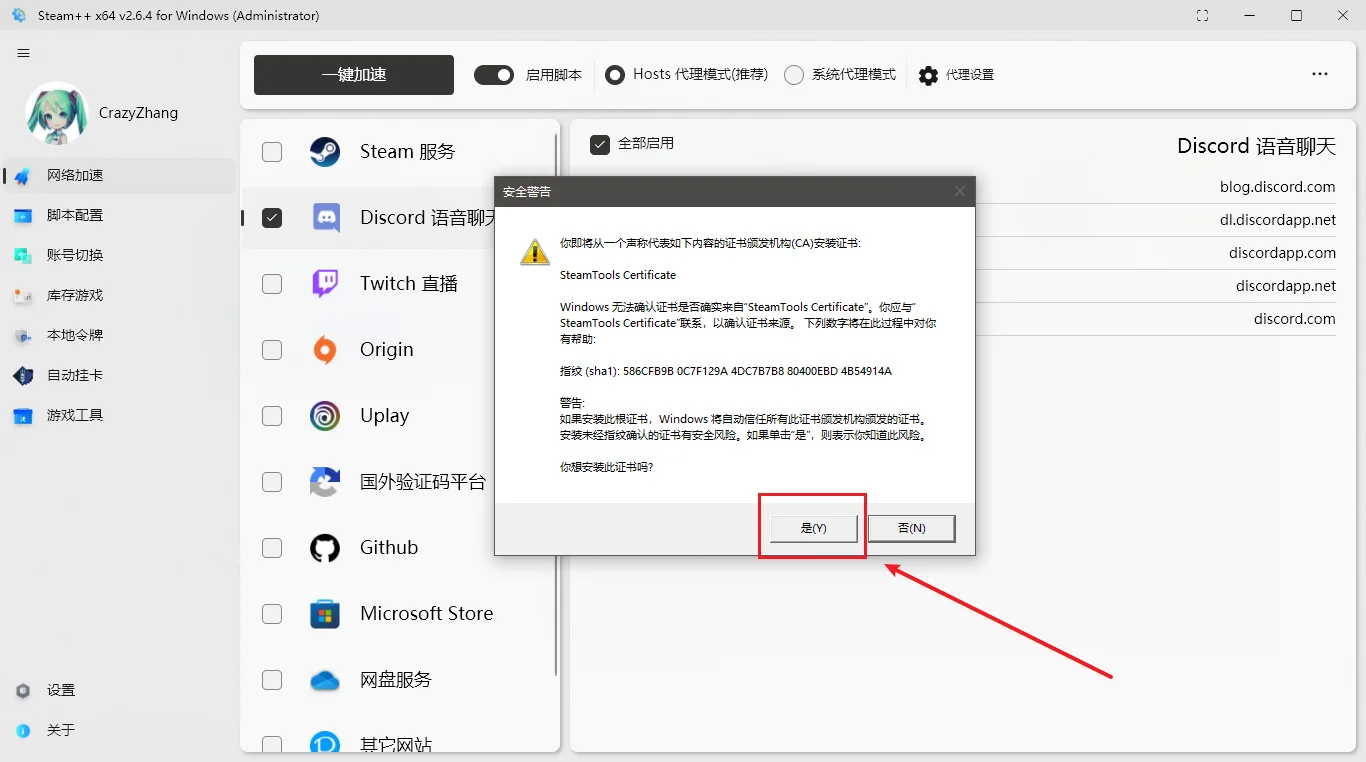Click the Origin logo icon
This screenshot has height=762, width=1366.
coord(325,350)
